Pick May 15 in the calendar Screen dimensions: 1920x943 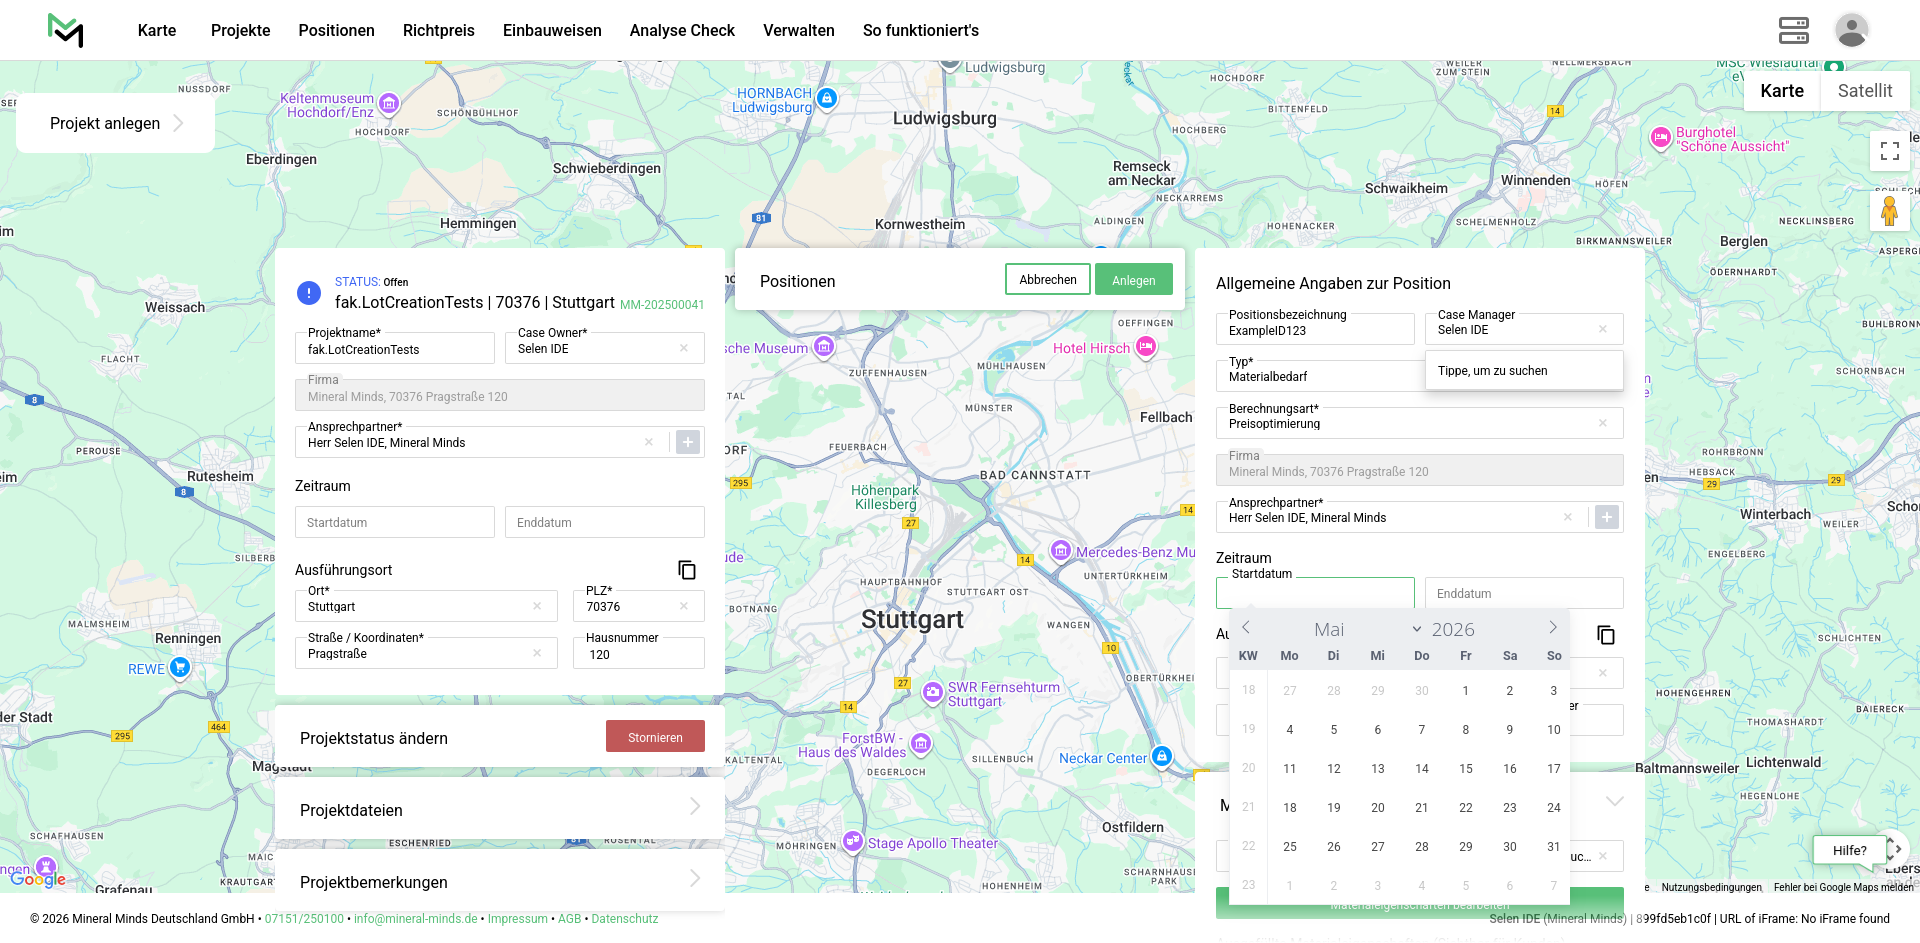click(1465, 769)
